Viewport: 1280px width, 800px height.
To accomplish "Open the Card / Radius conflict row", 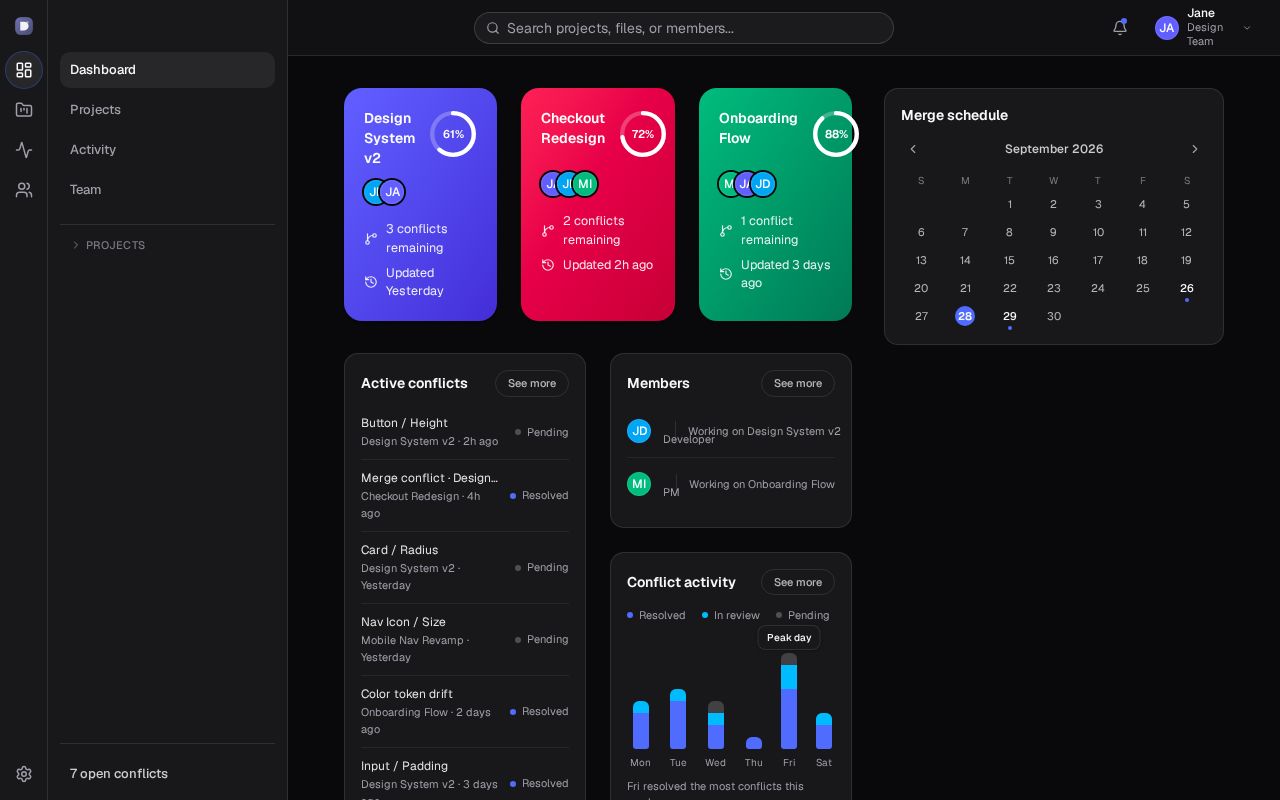I will [x=465, y=567].
